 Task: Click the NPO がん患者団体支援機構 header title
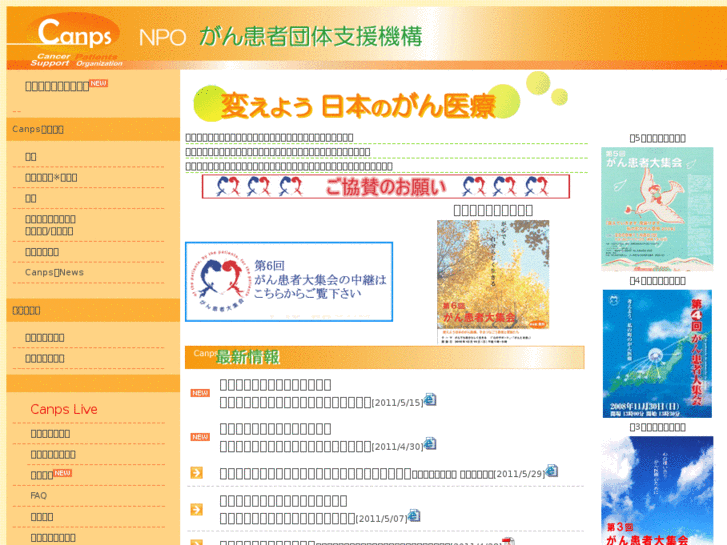[281, 37]
